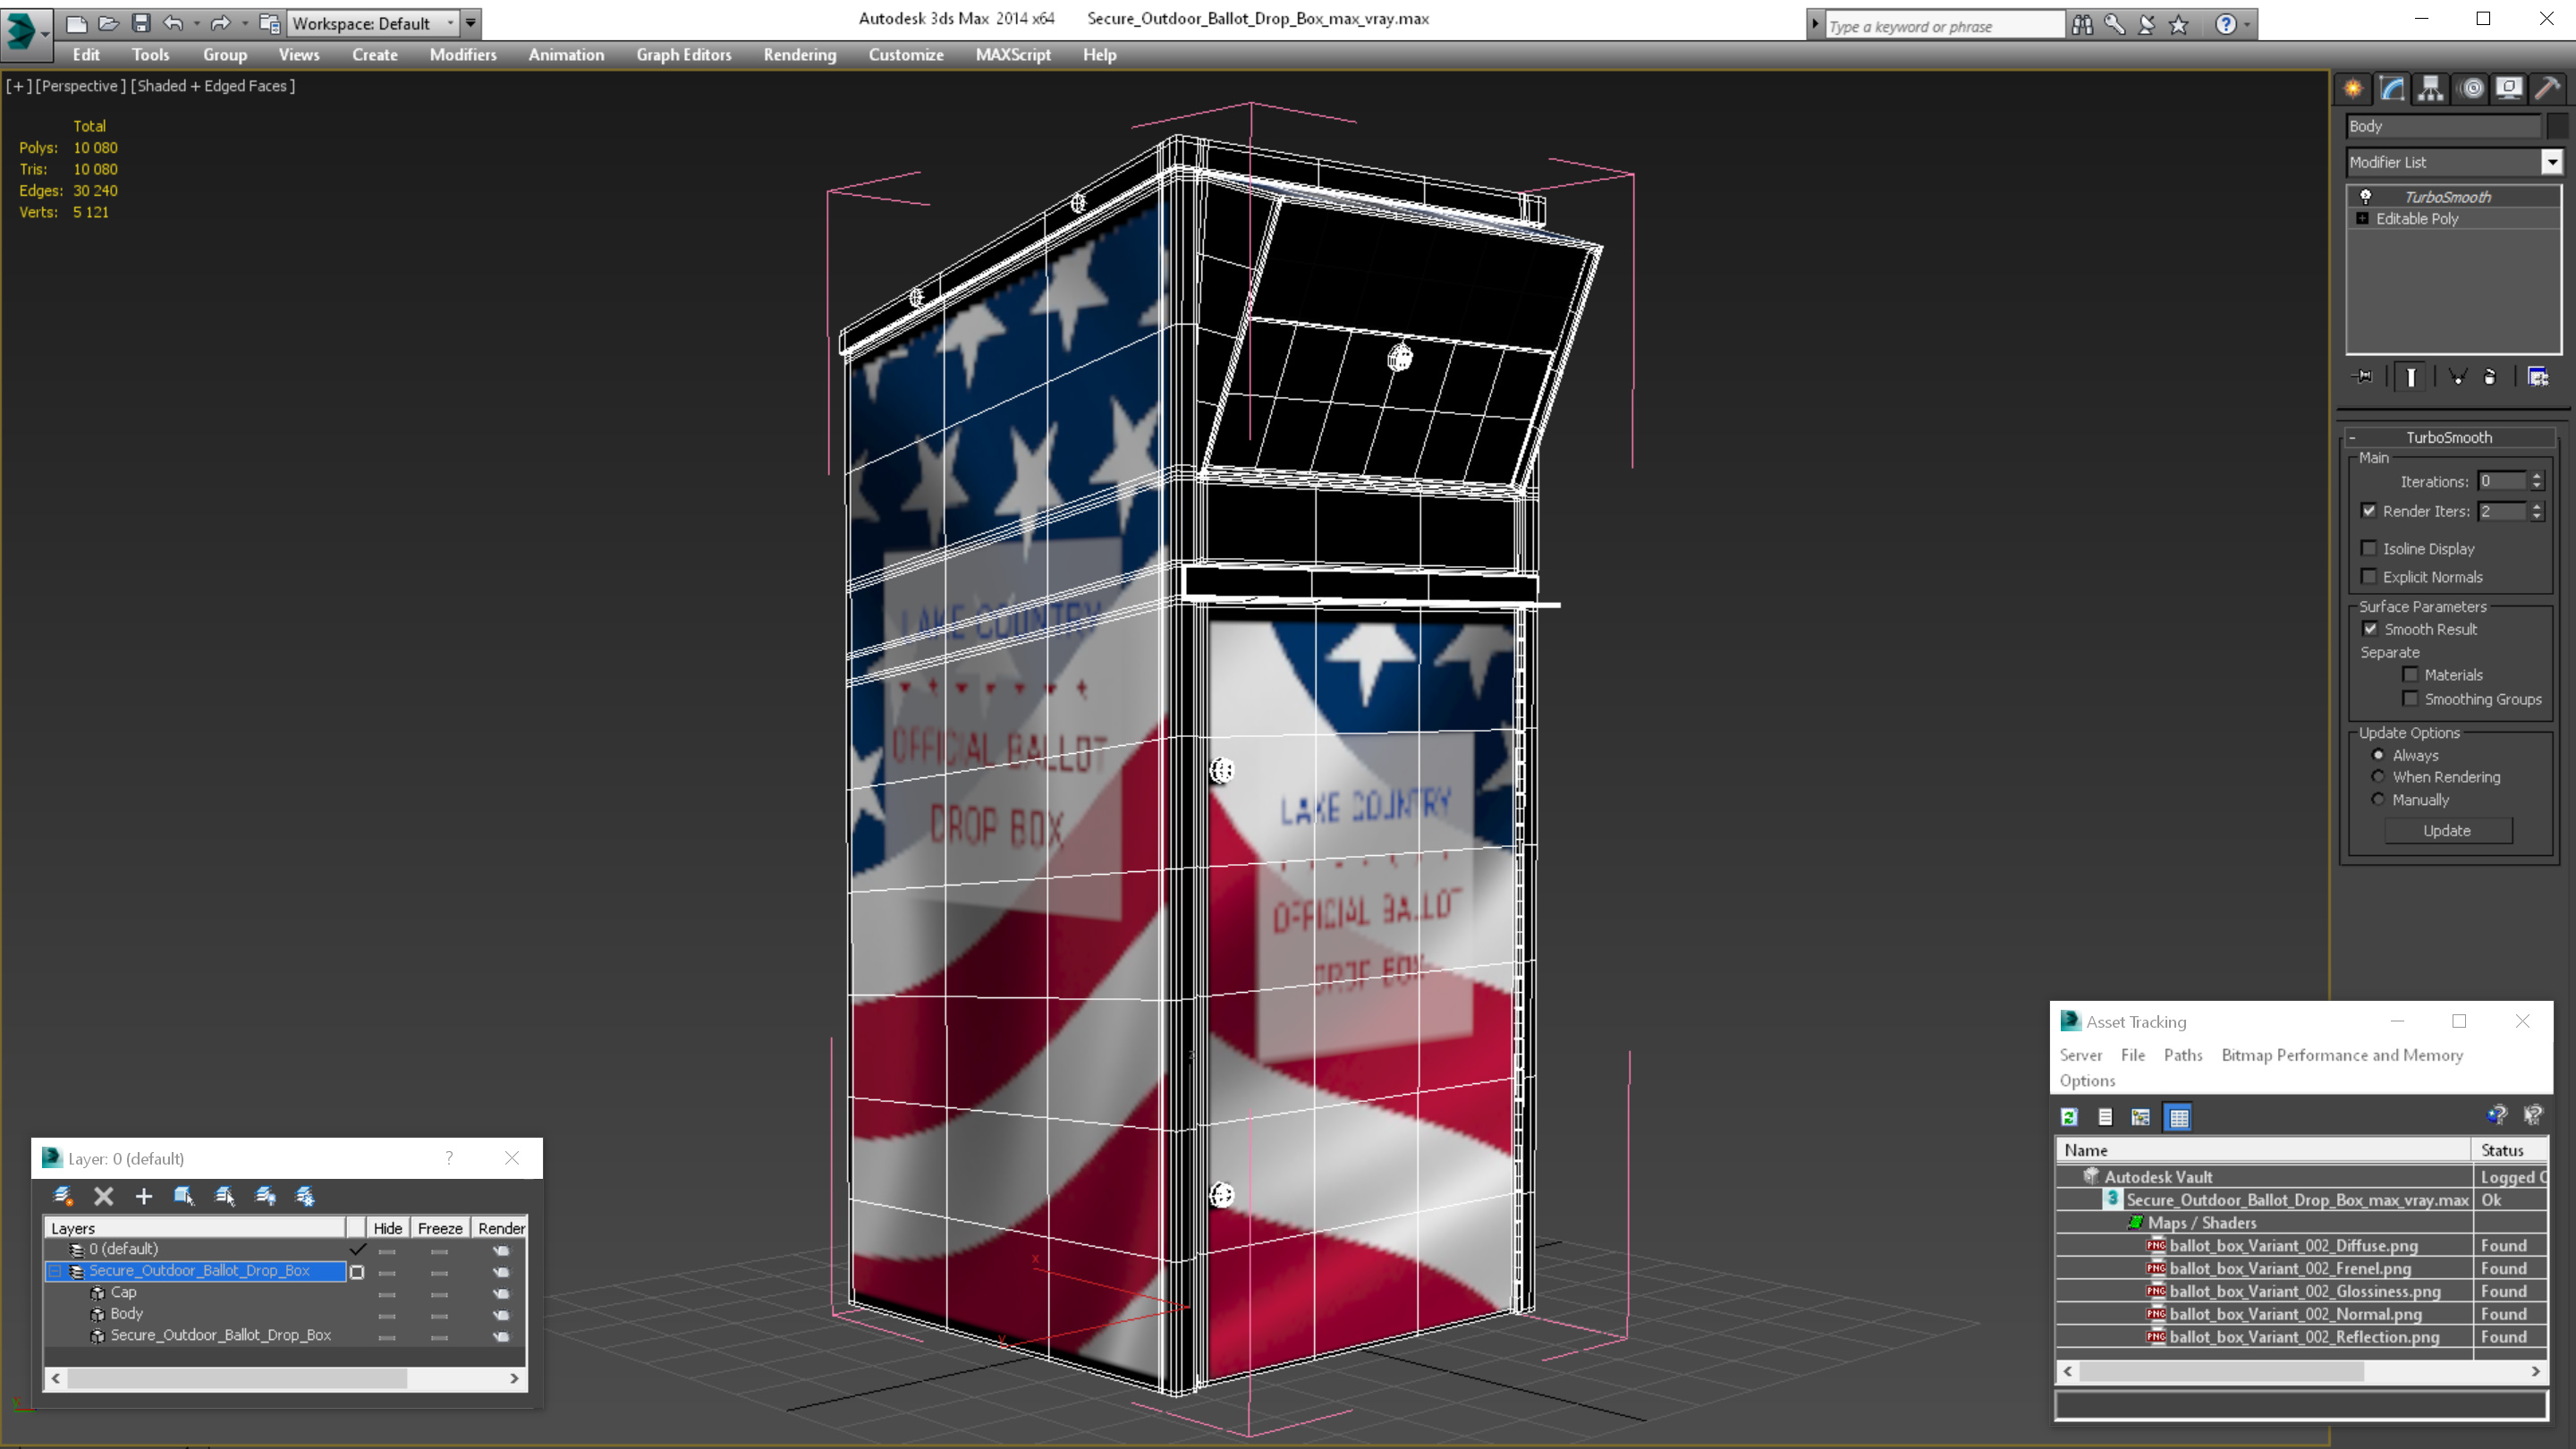Click Add Selected Objects plus icon
Image resolution: width=2576 pixels, height=1449 pixels.
144,1196
